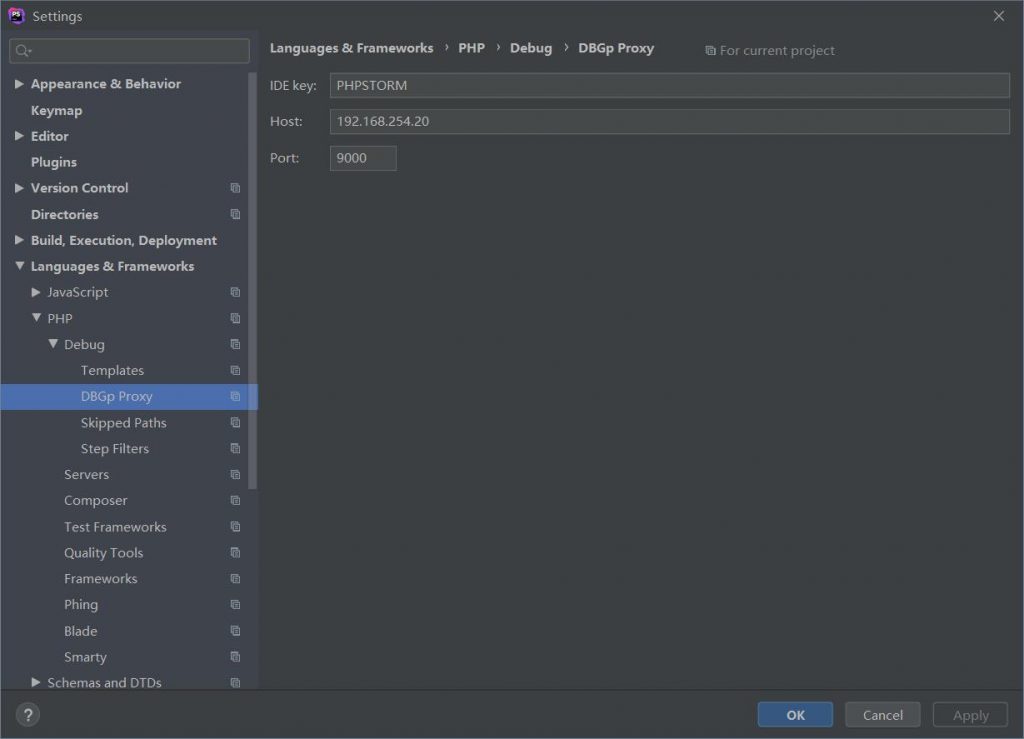Click the project-level icon beside Directories
The width and height of the screenshot is (1024, 739).
[235, 214]
